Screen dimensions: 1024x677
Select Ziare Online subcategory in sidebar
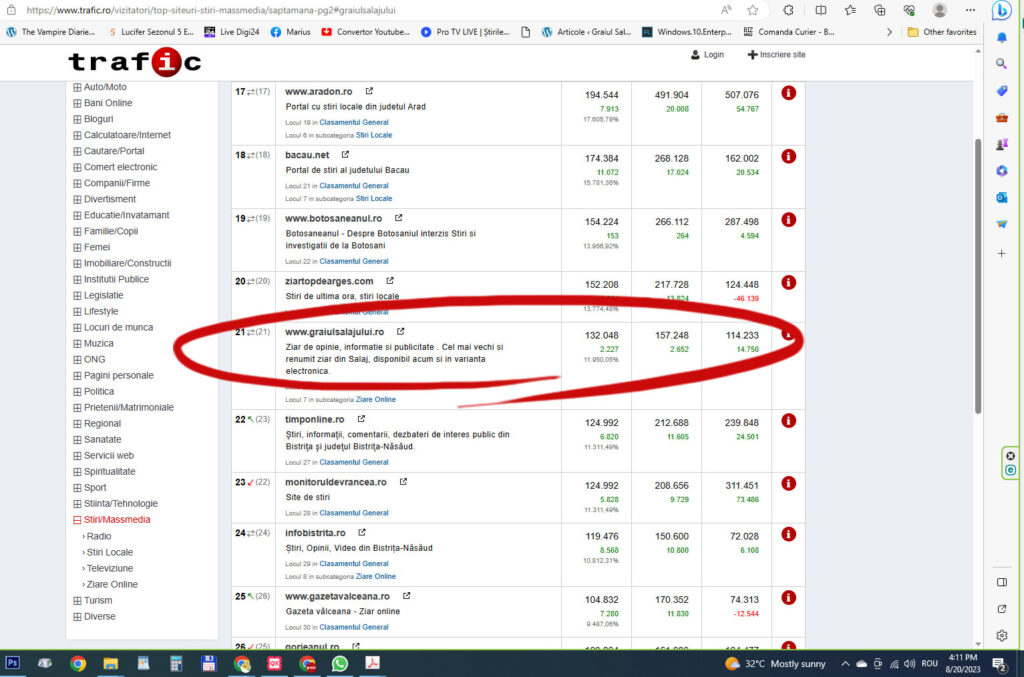(x=111, y=584)
